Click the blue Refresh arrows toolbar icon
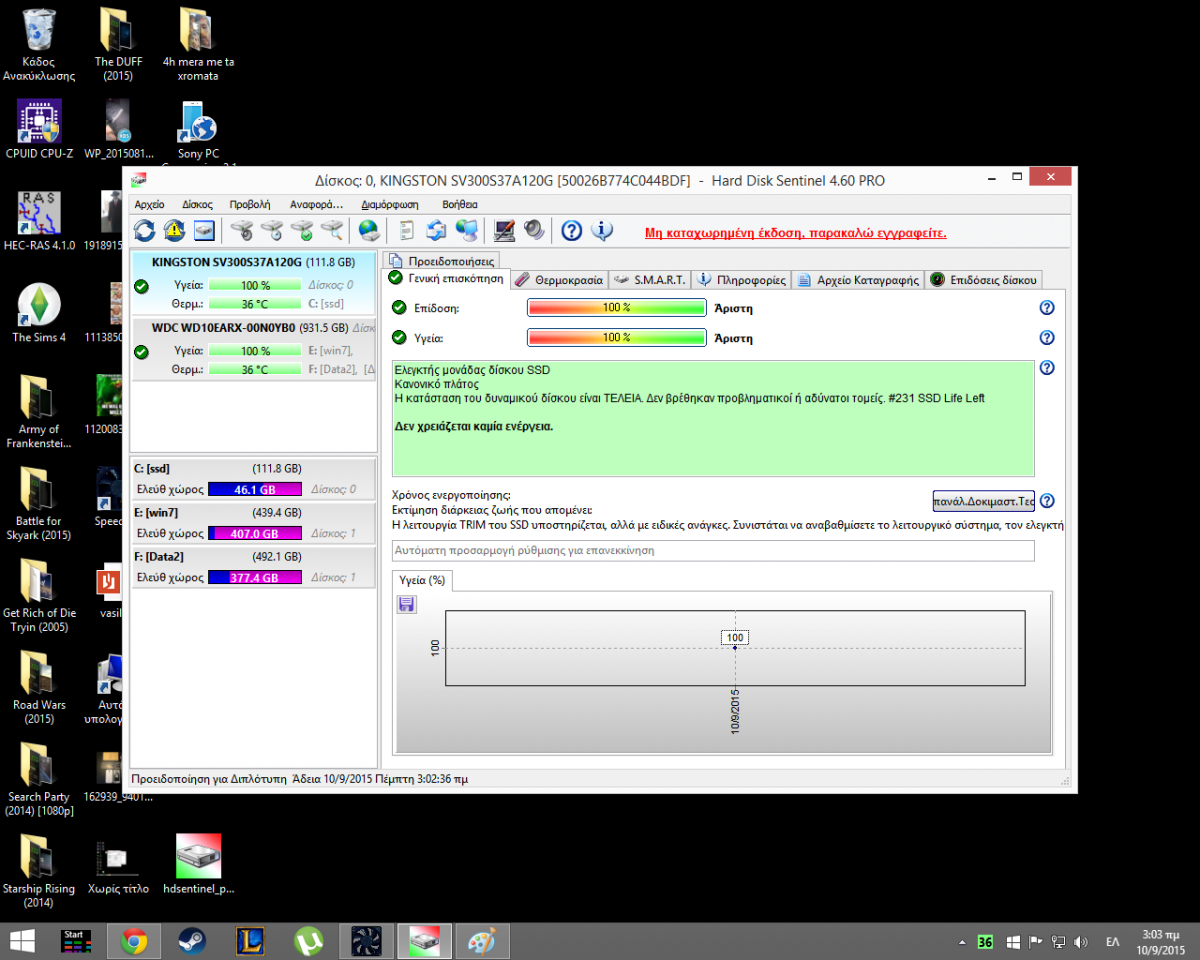 click(x=145, y=231)
